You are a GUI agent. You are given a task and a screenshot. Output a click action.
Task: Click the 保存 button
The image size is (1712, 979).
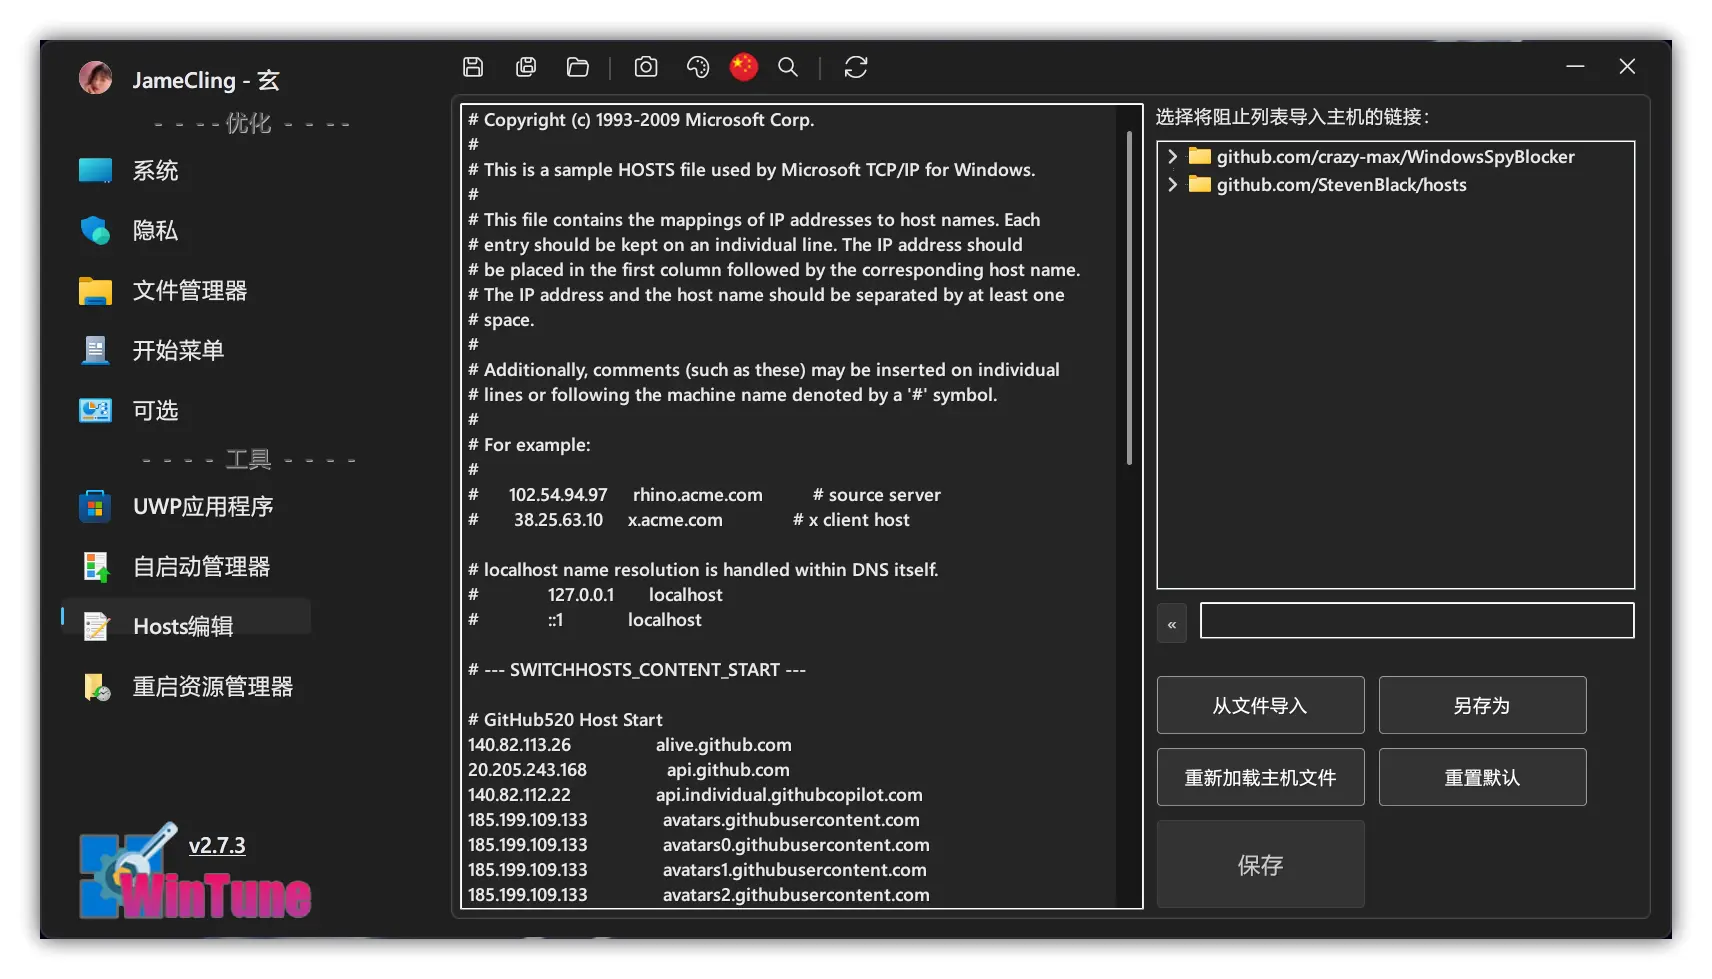1260,864
